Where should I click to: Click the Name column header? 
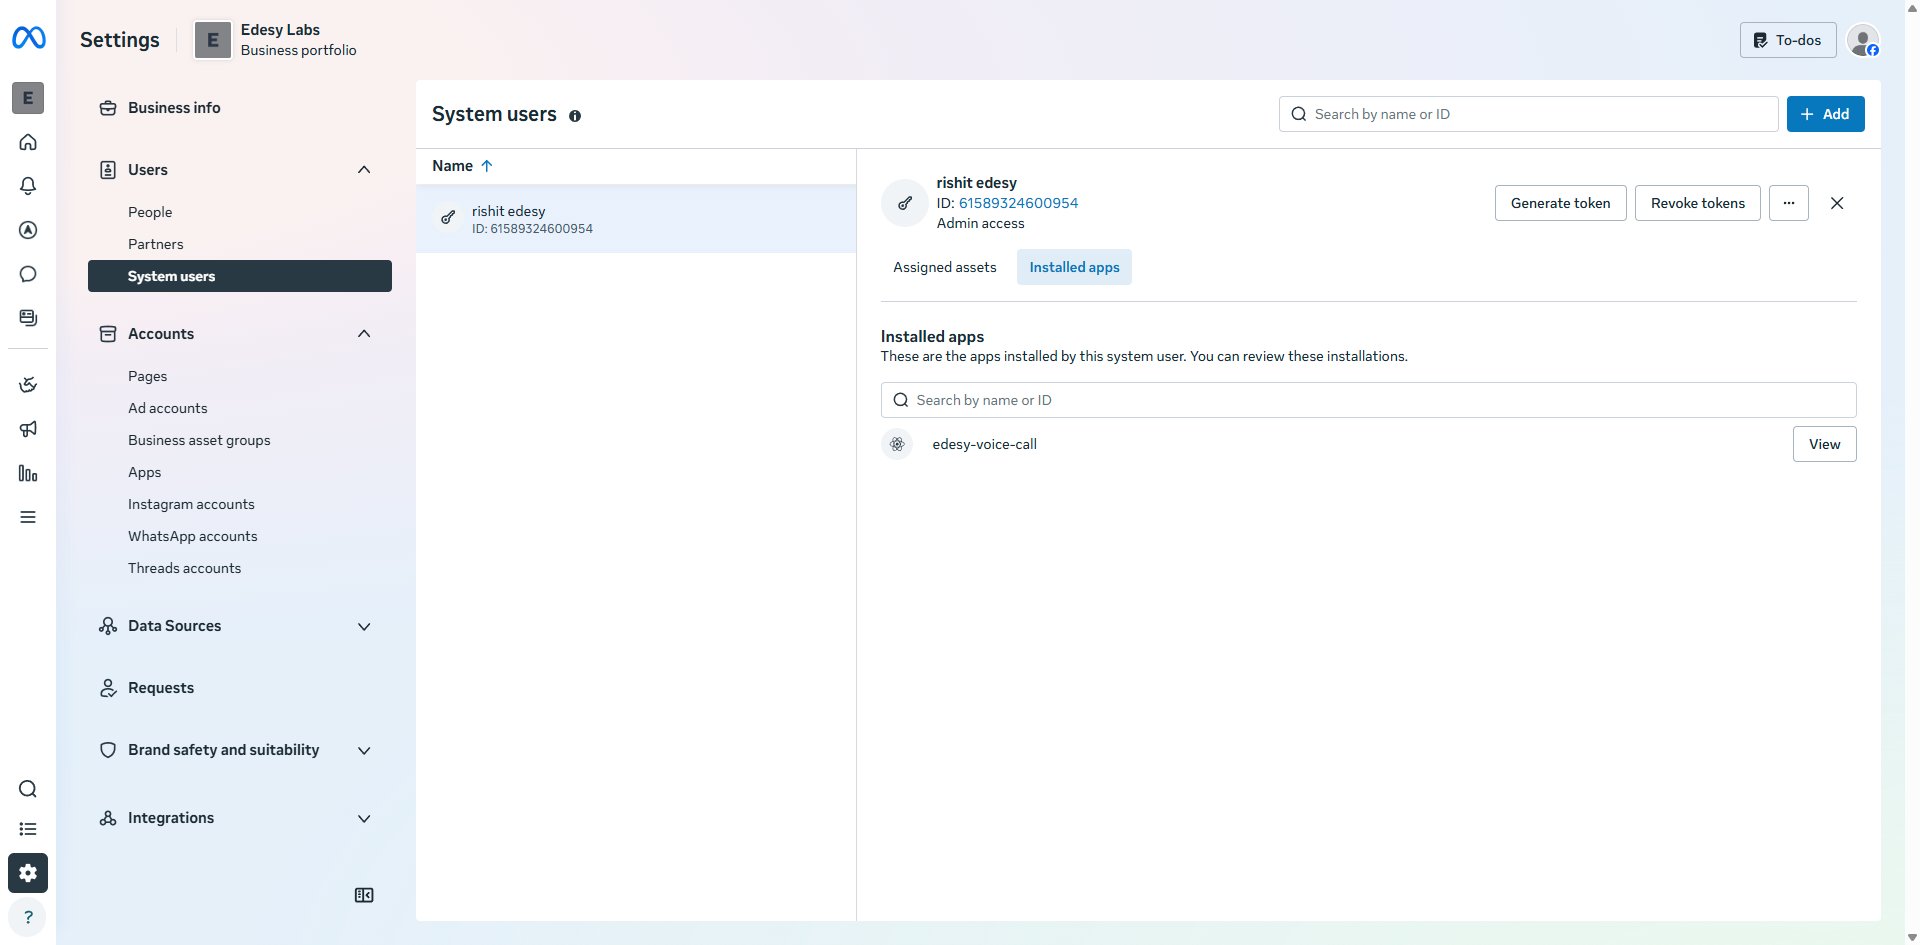pyautogui.click(x=452, y=166)
